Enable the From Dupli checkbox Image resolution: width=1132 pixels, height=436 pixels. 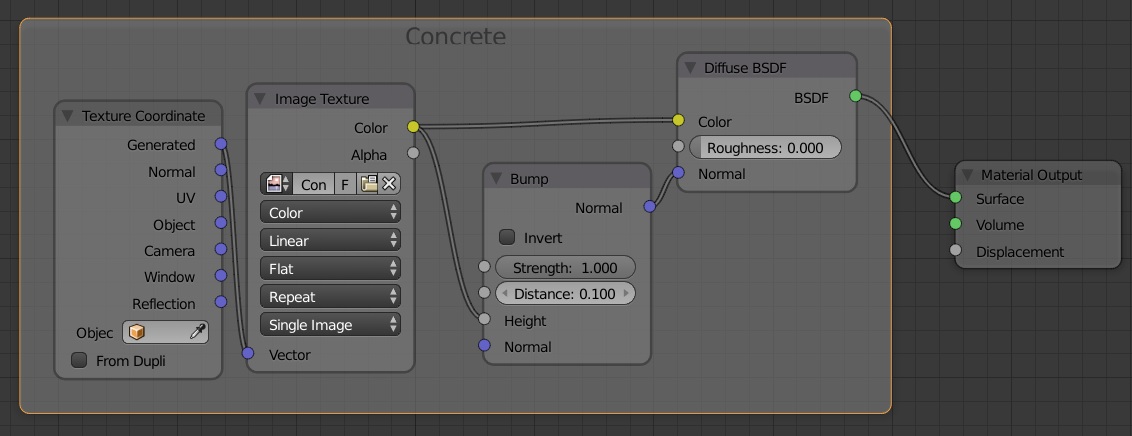[79, 360]
